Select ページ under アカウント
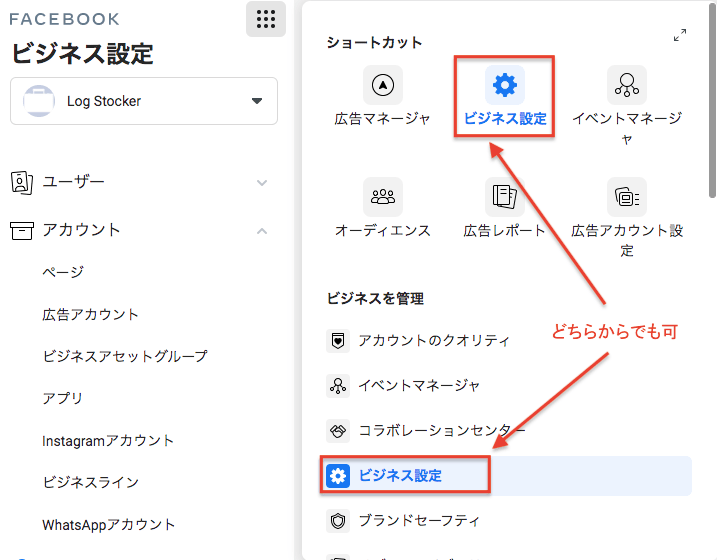 [x=63, y=272]
